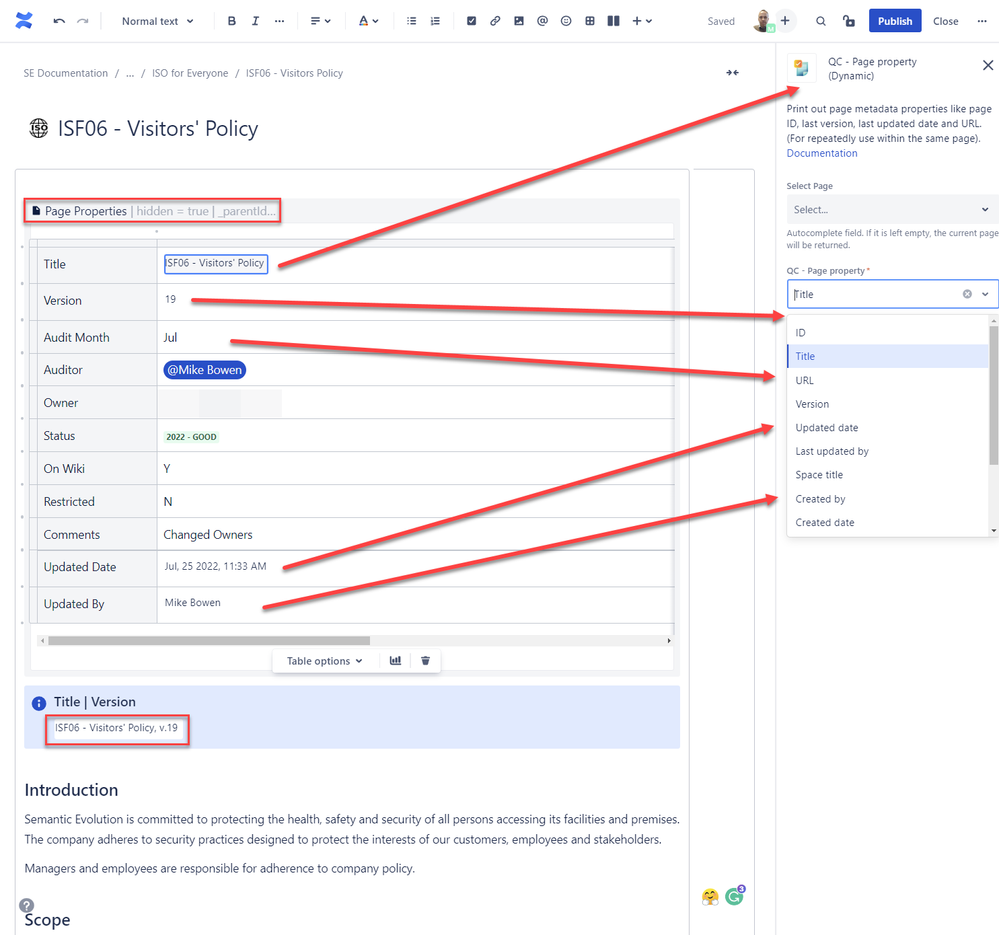Select ID from the property list
The image size is (999, 935).
(x=888, y=332)
